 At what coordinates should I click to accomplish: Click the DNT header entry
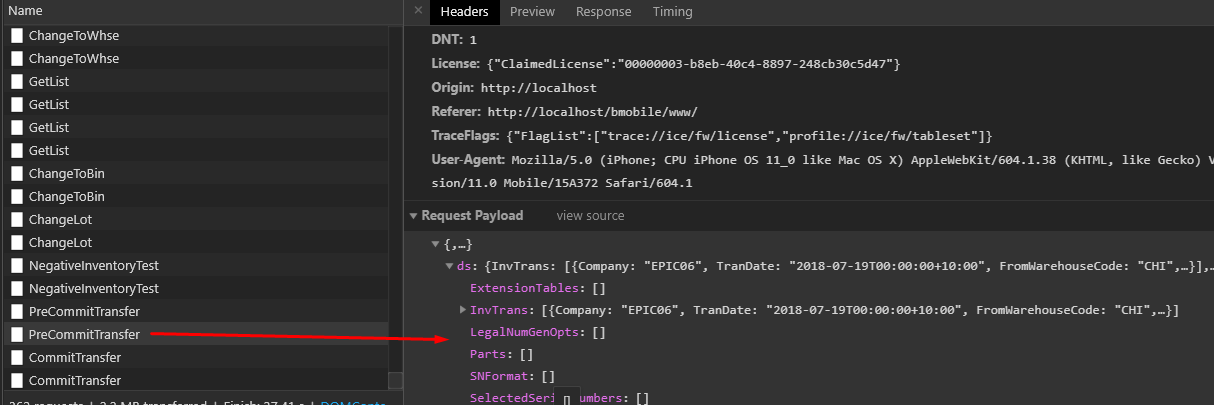(x=454, y=40)
